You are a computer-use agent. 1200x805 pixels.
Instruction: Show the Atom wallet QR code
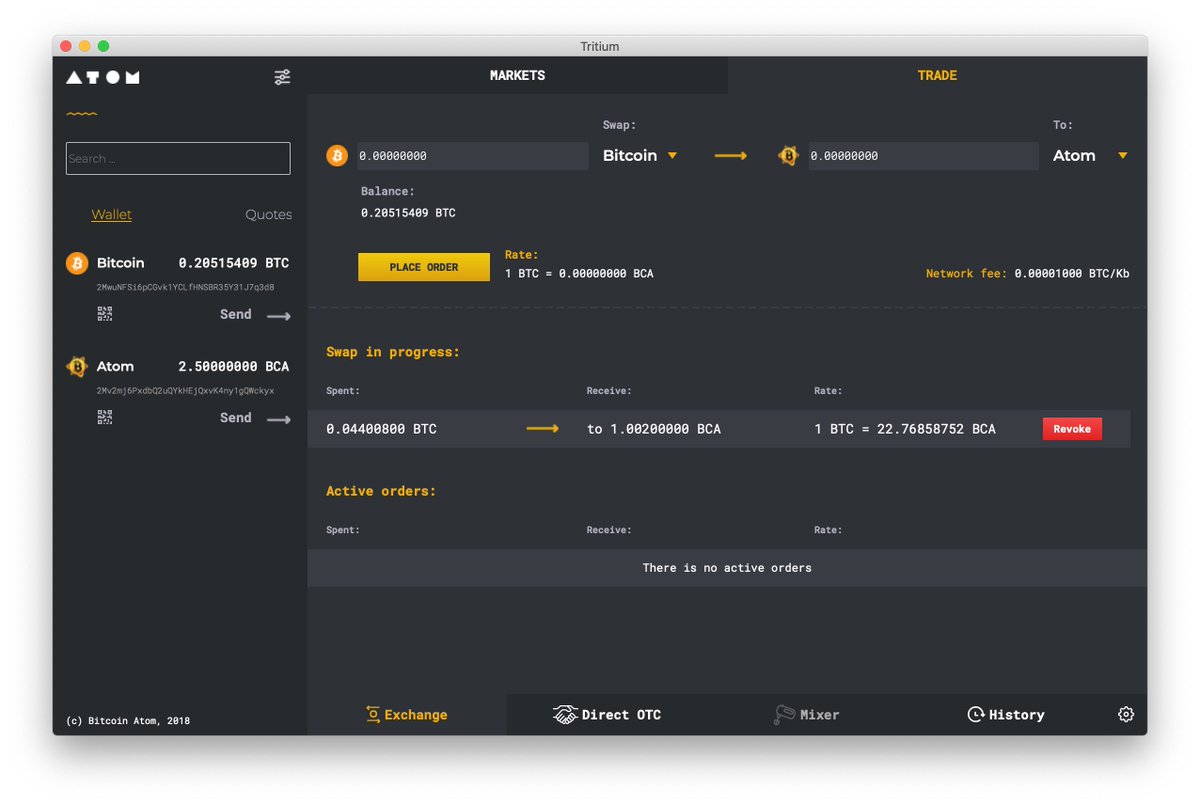click(x=104, y=417)
